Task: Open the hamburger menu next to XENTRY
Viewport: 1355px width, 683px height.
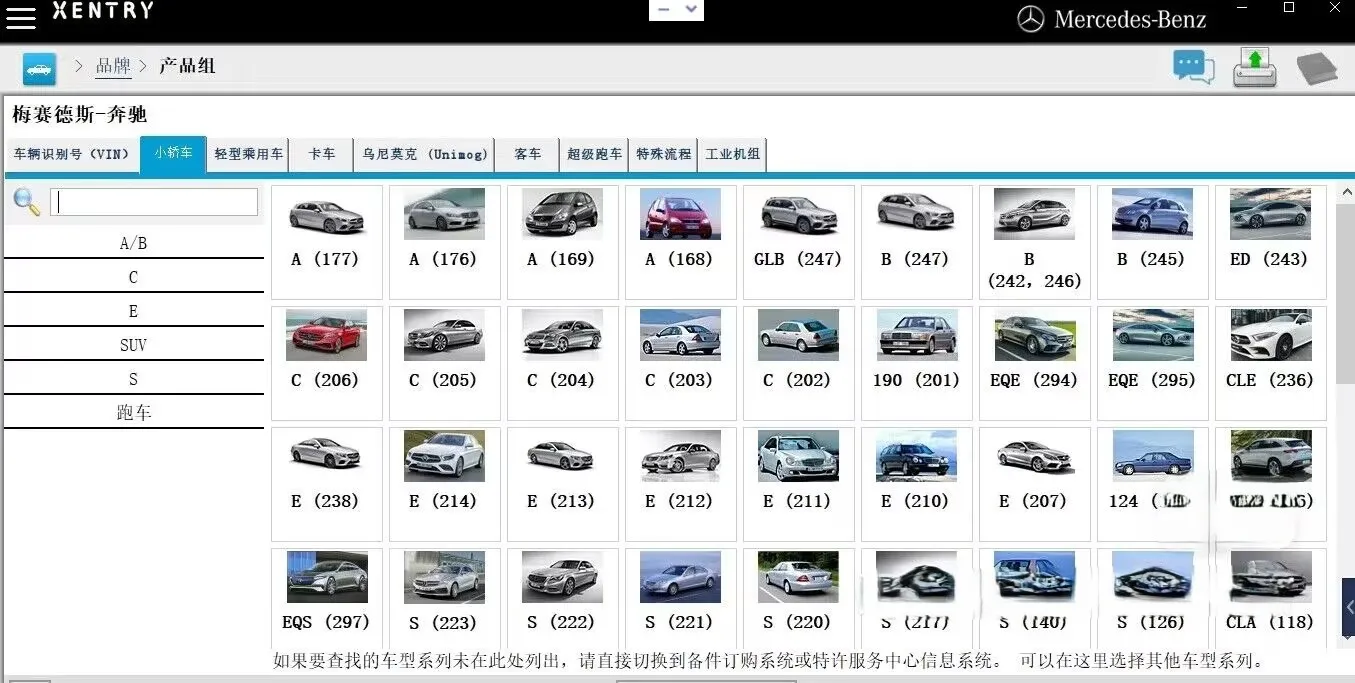Action: pos(21,17)
